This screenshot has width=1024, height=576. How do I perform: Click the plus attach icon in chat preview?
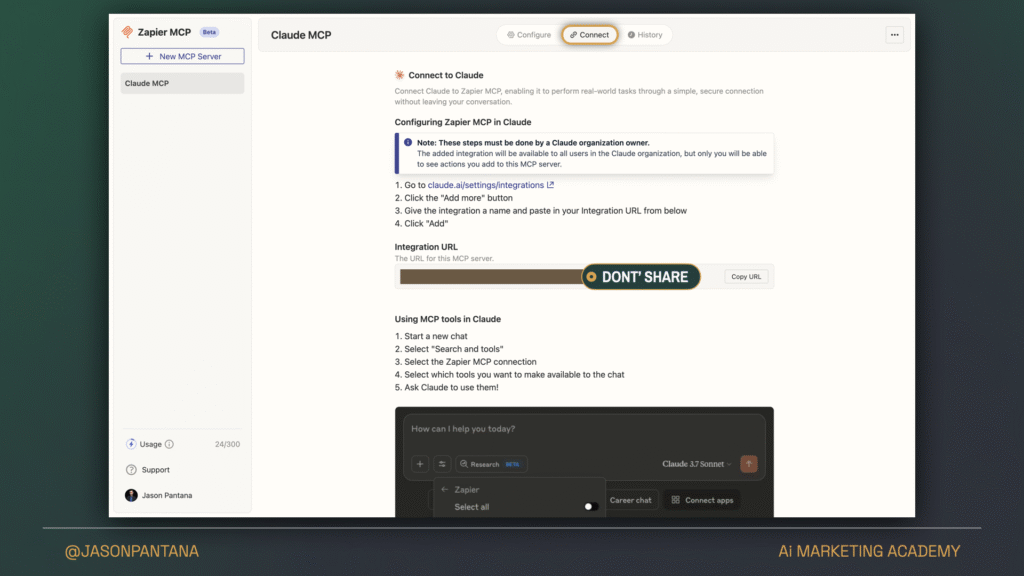(420, 464)
